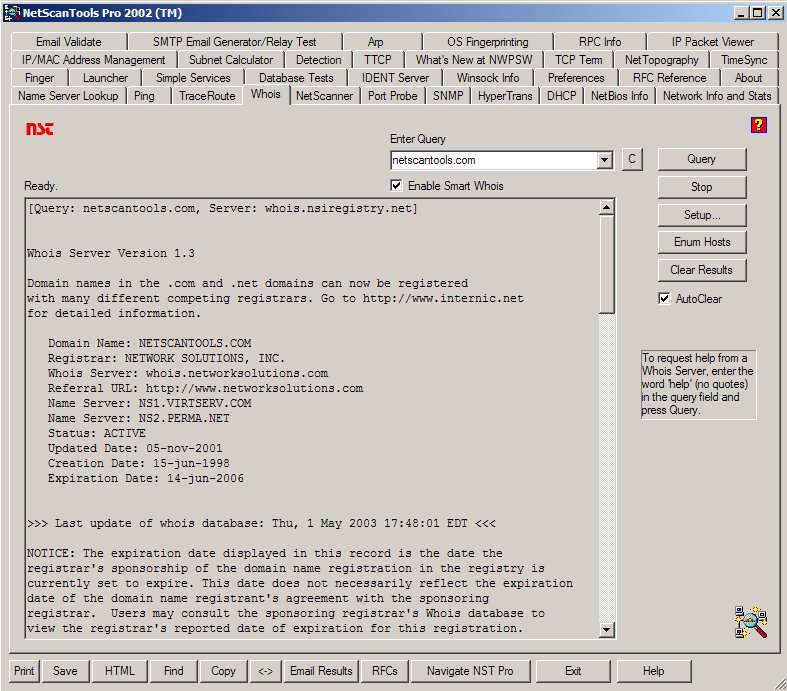
Task: Click the <-> button in bottom toolbar
Action: tap(265, 671)
